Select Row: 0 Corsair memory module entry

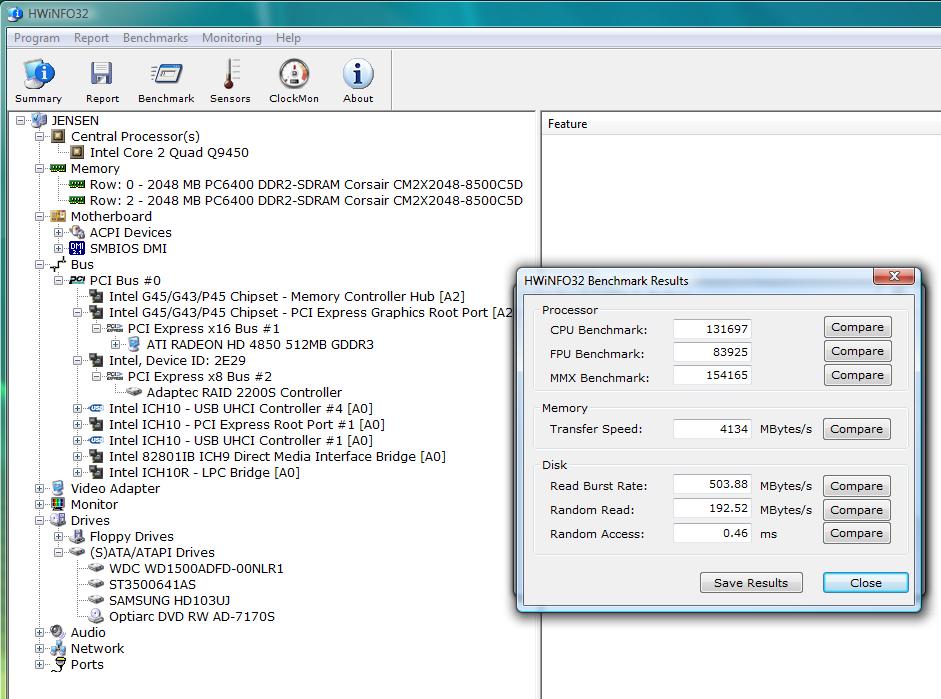click(x=306, y=184)
